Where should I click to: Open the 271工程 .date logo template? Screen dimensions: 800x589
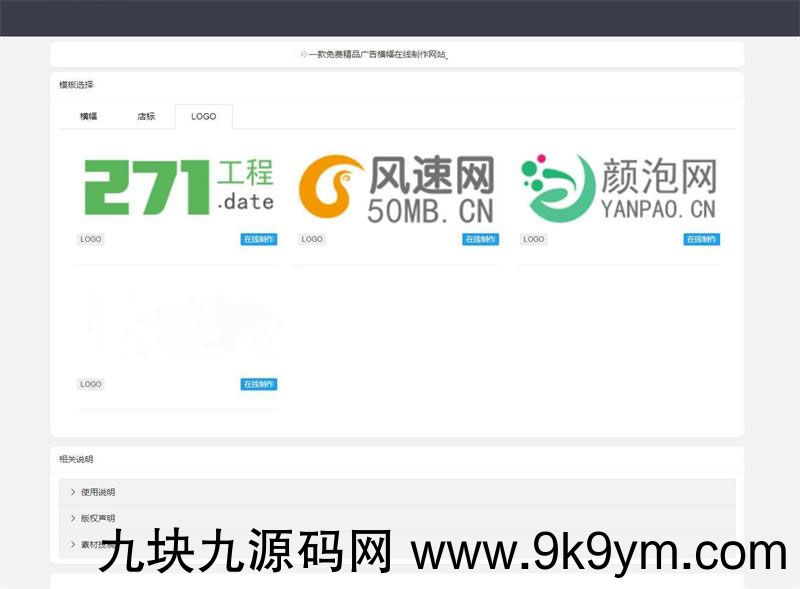tap(177, 187)
